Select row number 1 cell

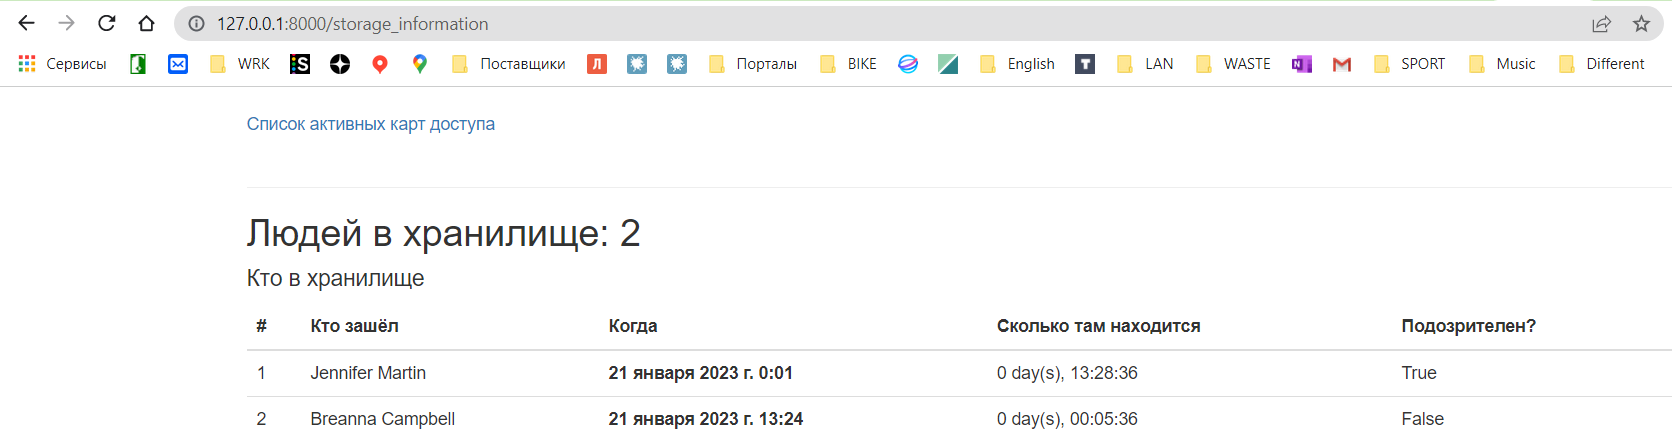click(x=262, y=373)
